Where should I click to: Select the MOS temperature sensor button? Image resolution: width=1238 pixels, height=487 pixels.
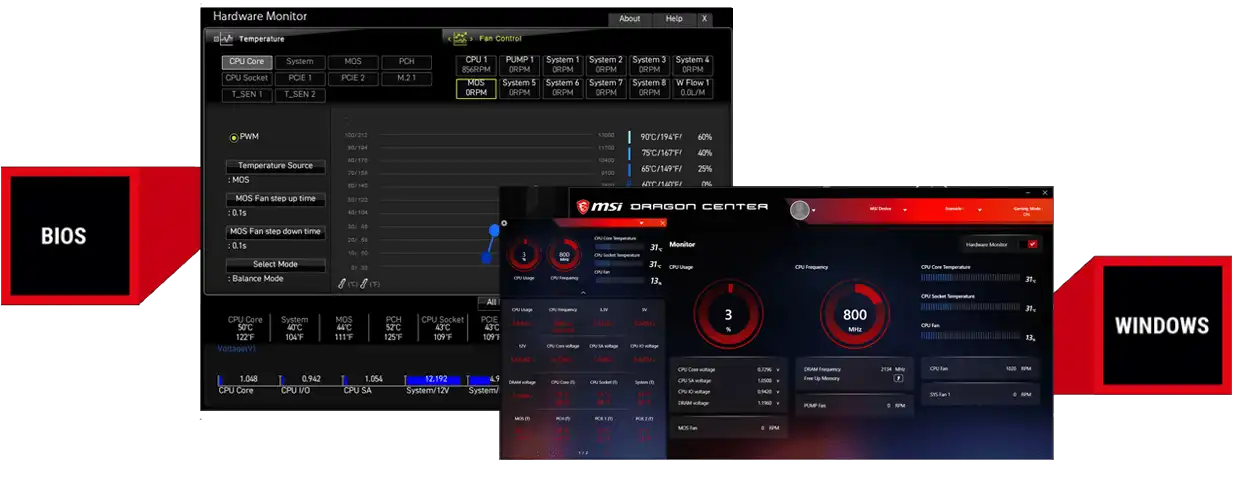353,62
